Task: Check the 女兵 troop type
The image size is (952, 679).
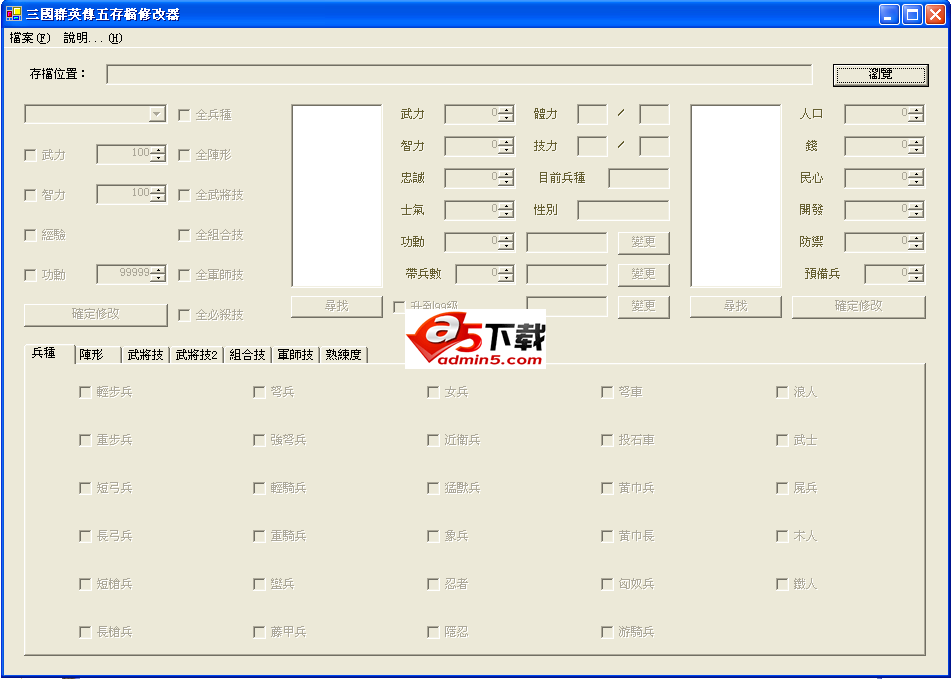Action: (x=433, y=392)
